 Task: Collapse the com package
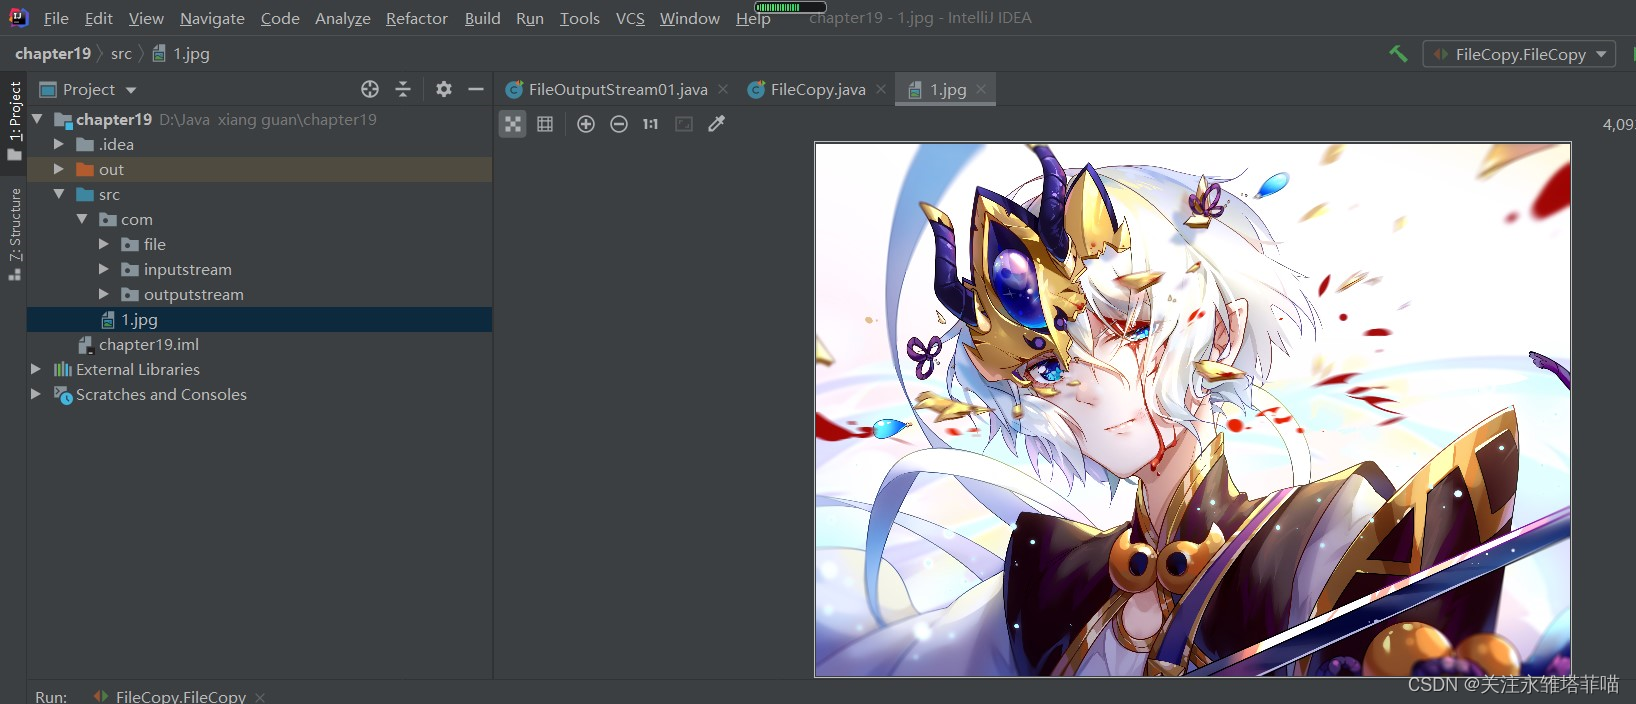tap(82, 219)
